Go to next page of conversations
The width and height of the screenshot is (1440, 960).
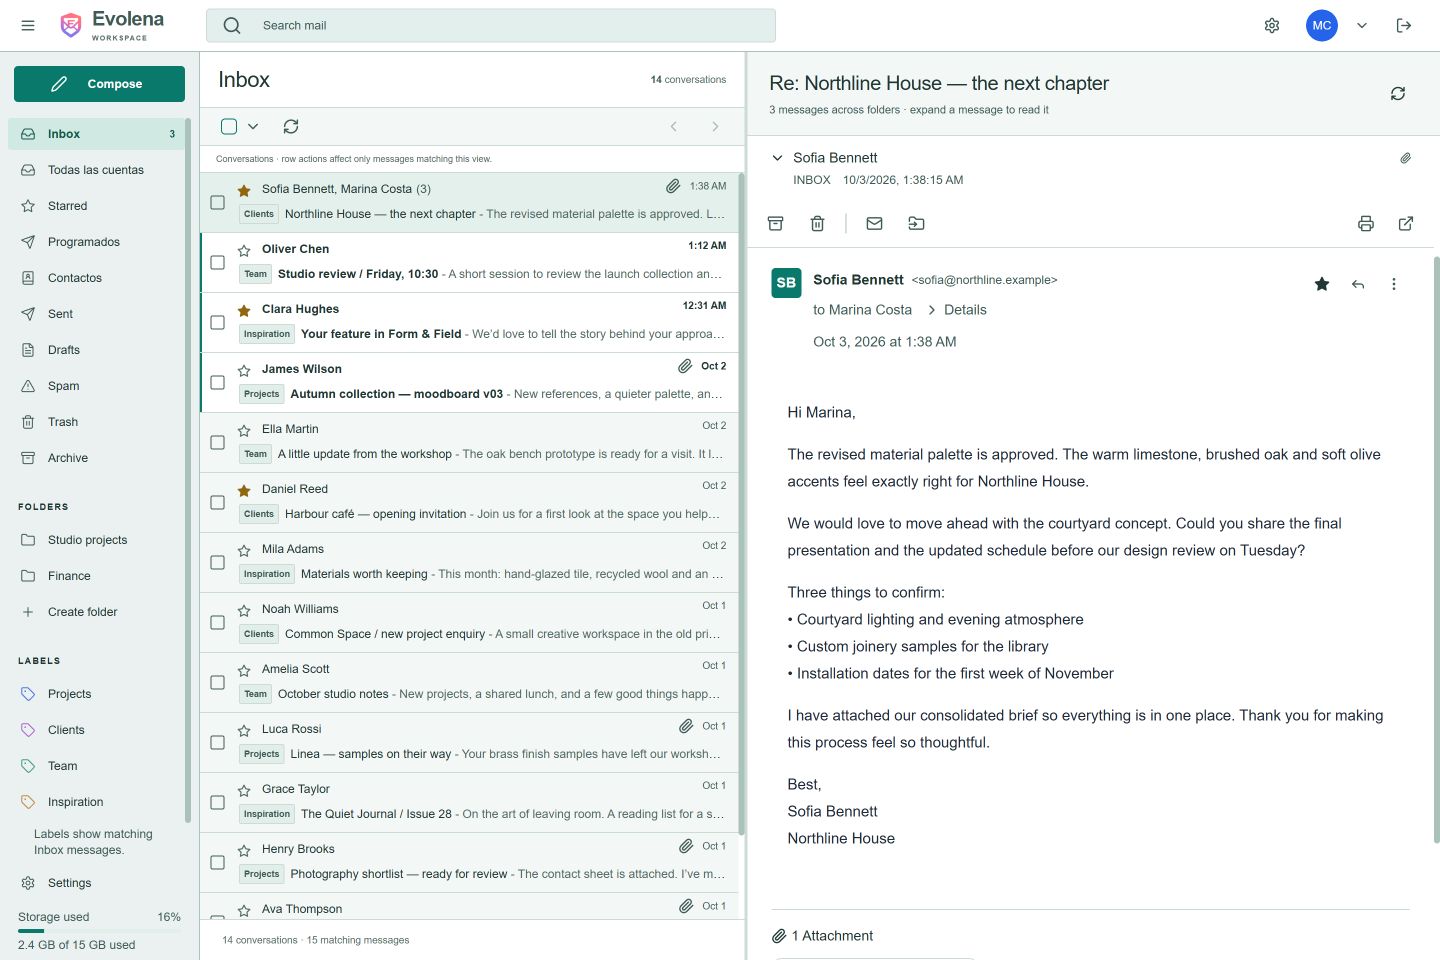(x=715, y=126)
